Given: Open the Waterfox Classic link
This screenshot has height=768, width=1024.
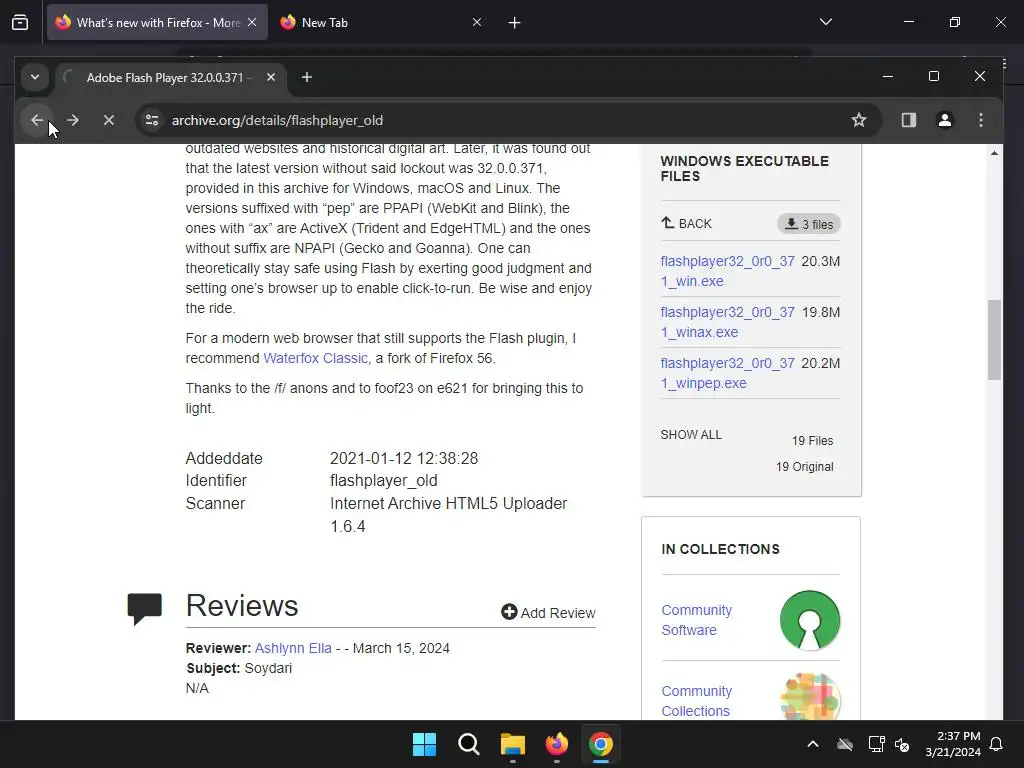Looking at the screenshot, I should pyautogui.click(x=317, y=358).
